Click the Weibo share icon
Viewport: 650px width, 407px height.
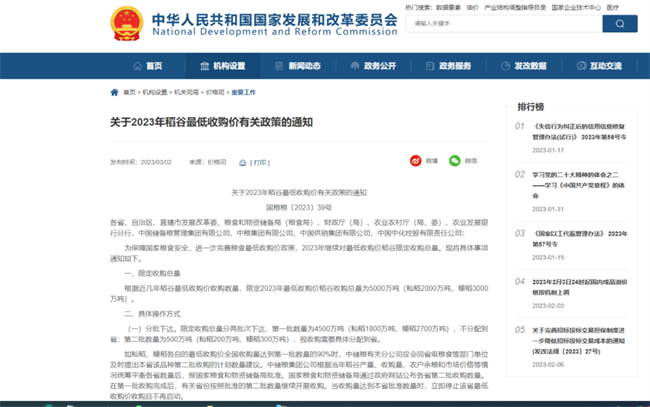click(416, 160)
